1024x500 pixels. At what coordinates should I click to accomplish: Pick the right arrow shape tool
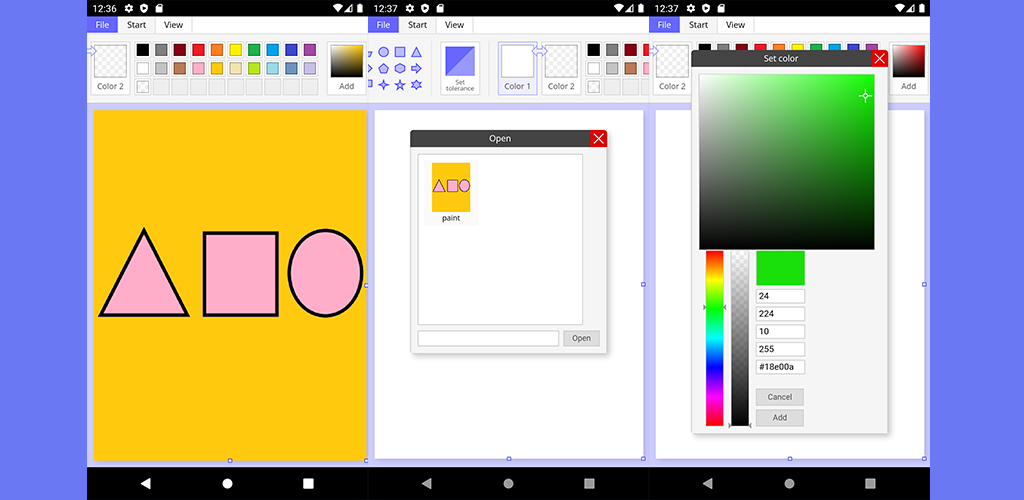click(x=416, y=68)
